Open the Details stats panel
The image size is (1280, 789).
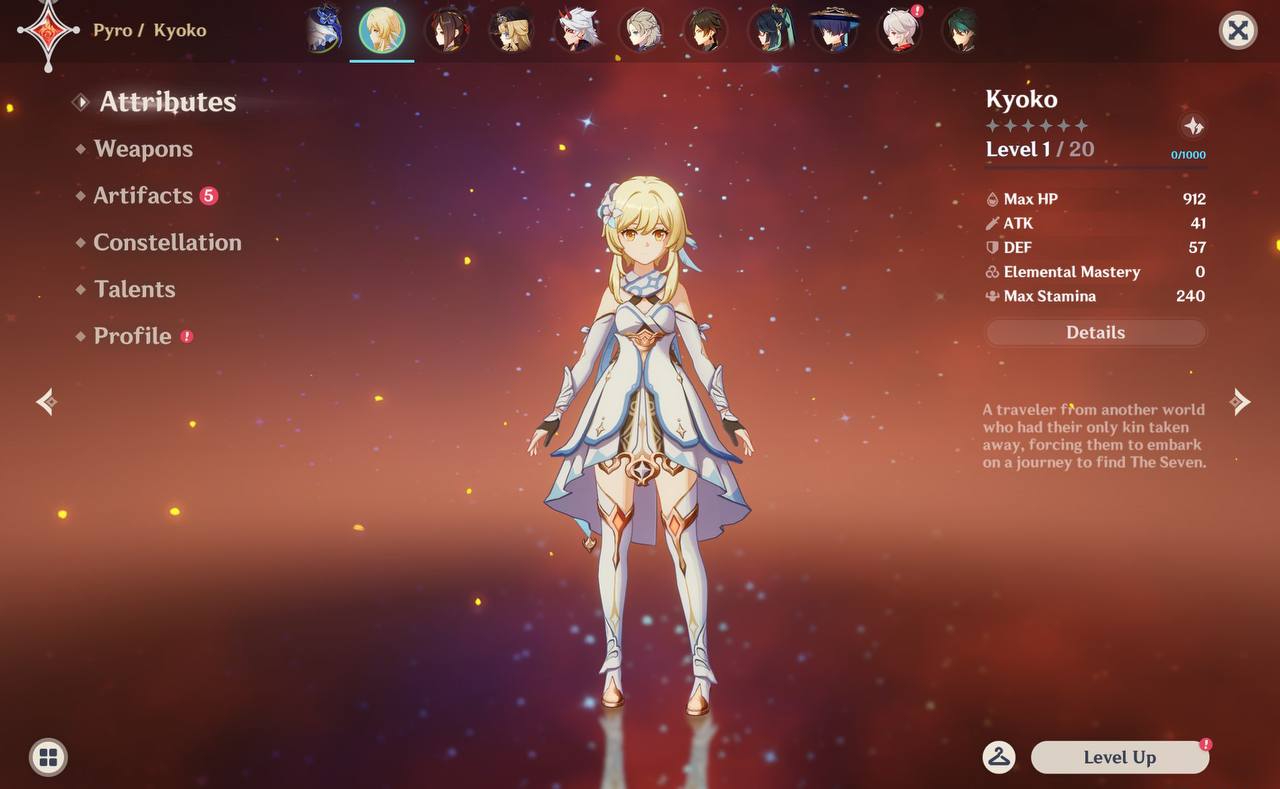coord(1096,333)
